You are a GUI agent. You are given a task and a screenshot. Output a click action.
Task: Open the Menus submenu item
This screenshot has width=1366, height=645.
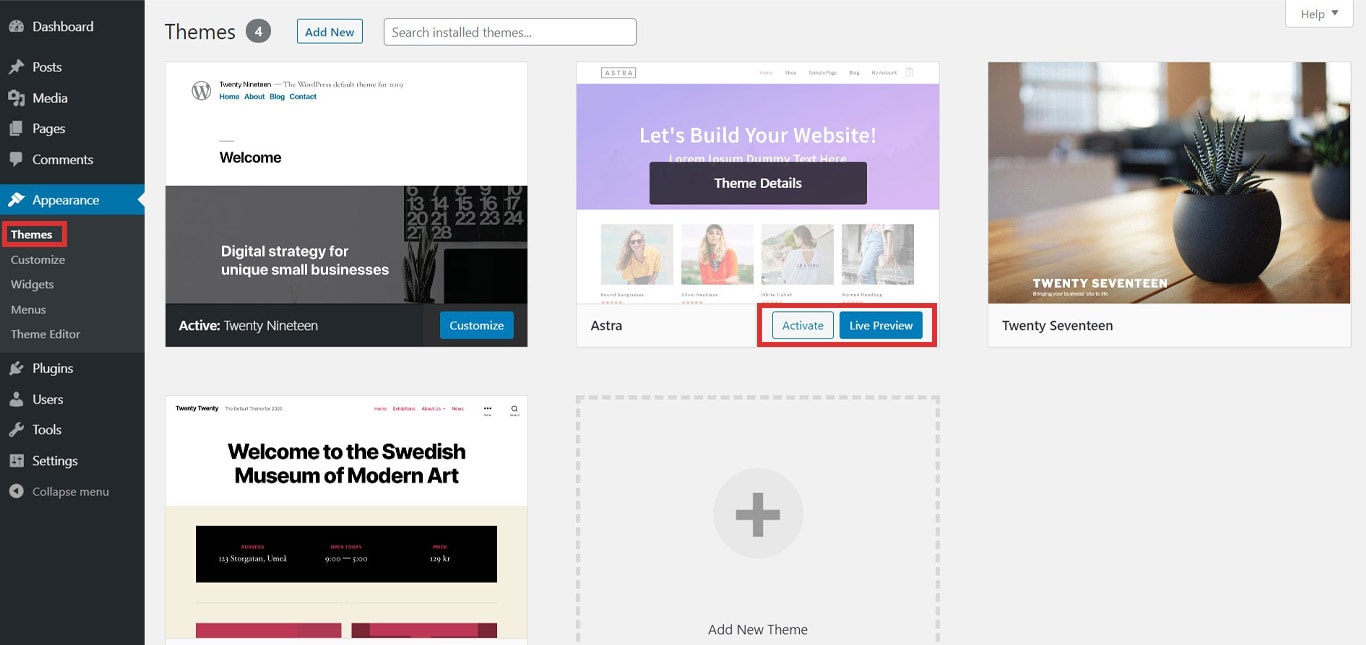click(x=29, y=310)
